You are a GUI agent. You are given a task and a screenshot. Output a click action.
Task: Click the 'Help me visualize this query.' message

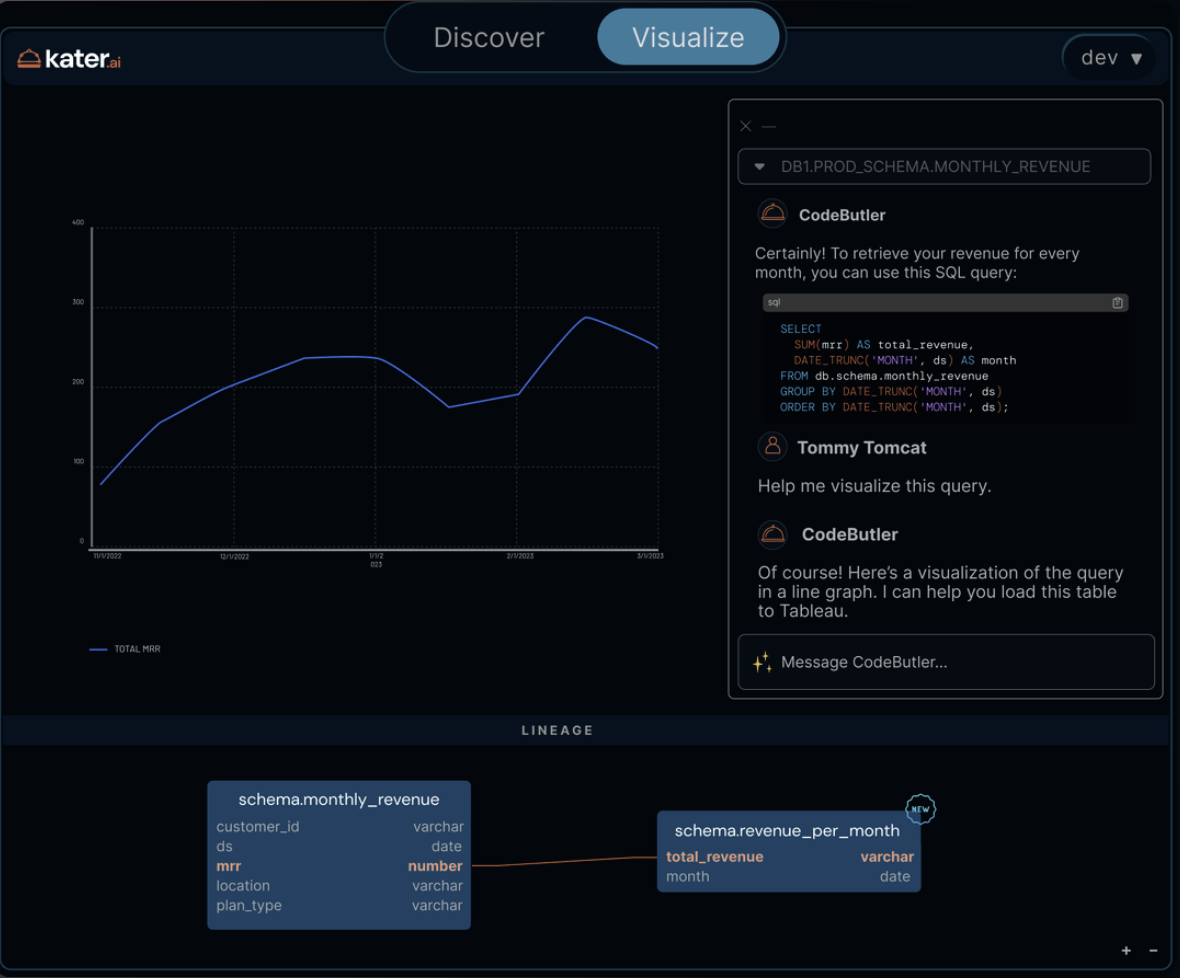[874, 486]
